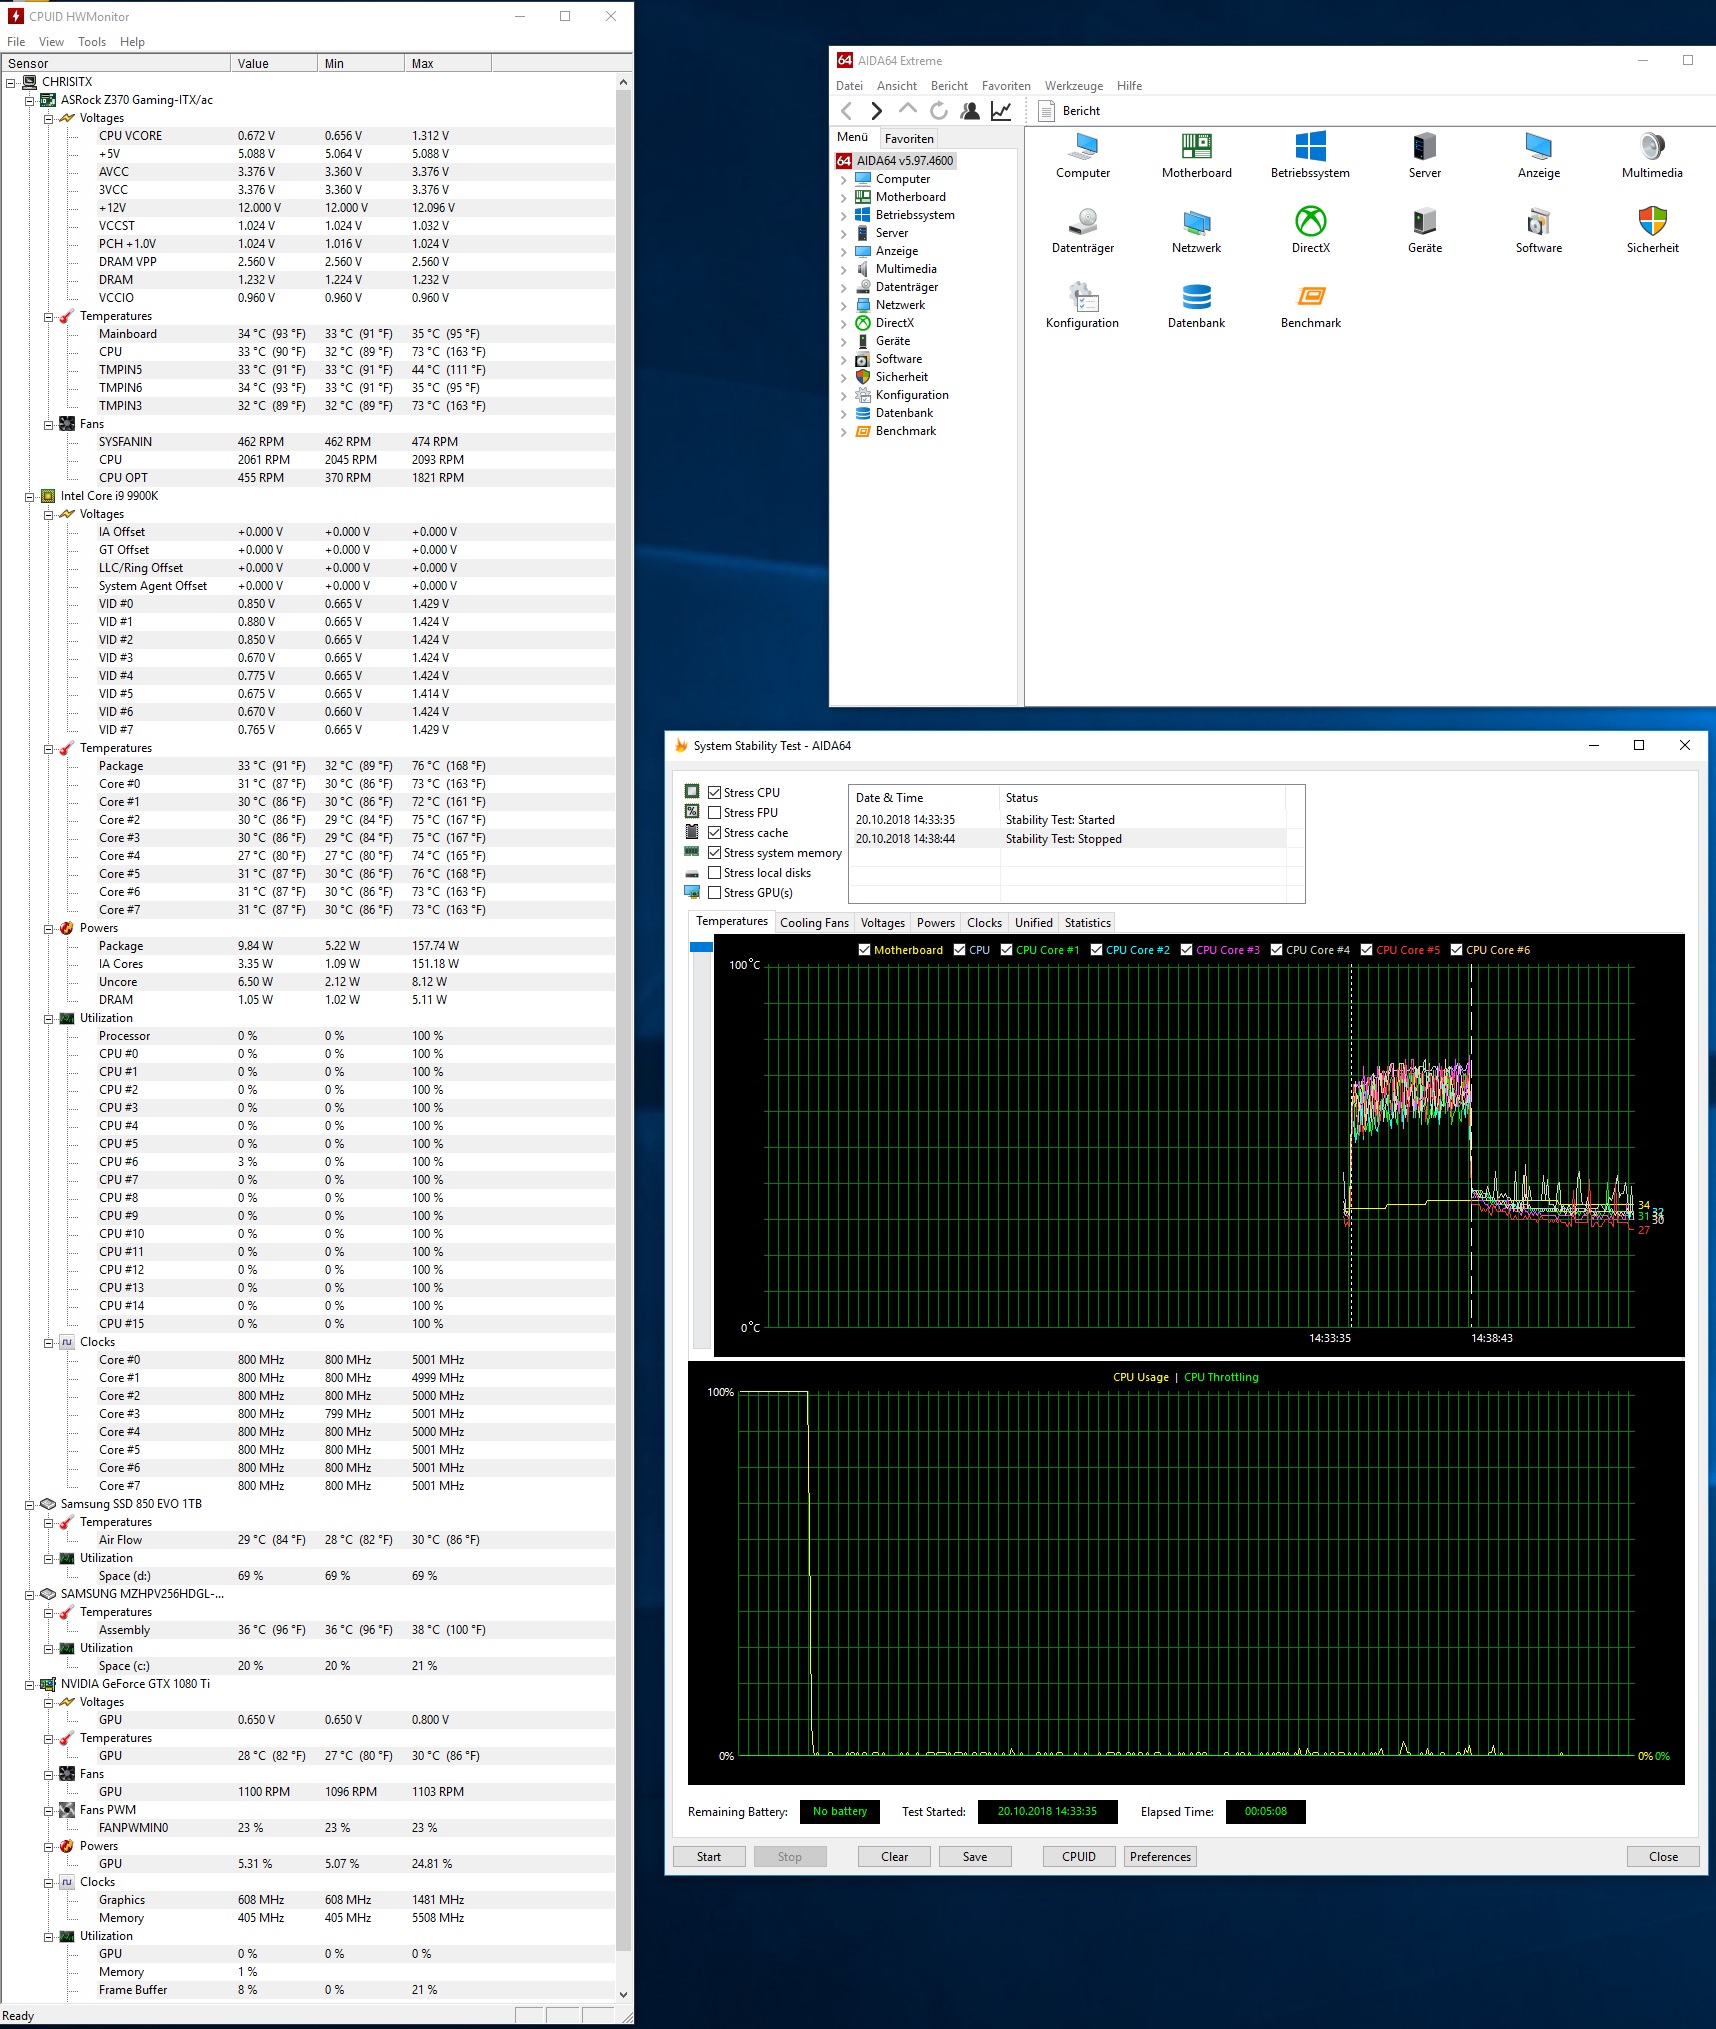The width and height of the screenshot is (1716, 2029).
Task: Click the Start button in stability test
Action: (x=709, y=1857)
